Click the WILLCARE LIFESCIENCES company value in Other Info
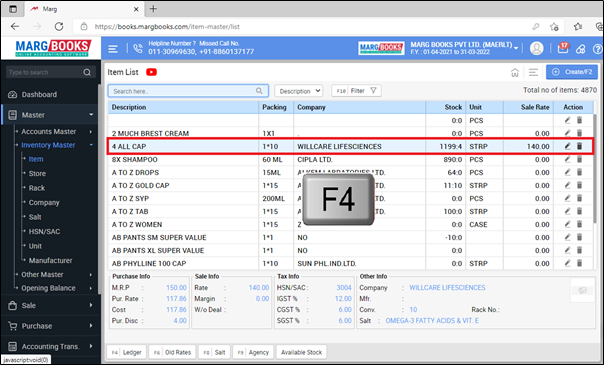604x365 pixels. tap(447, 288)
